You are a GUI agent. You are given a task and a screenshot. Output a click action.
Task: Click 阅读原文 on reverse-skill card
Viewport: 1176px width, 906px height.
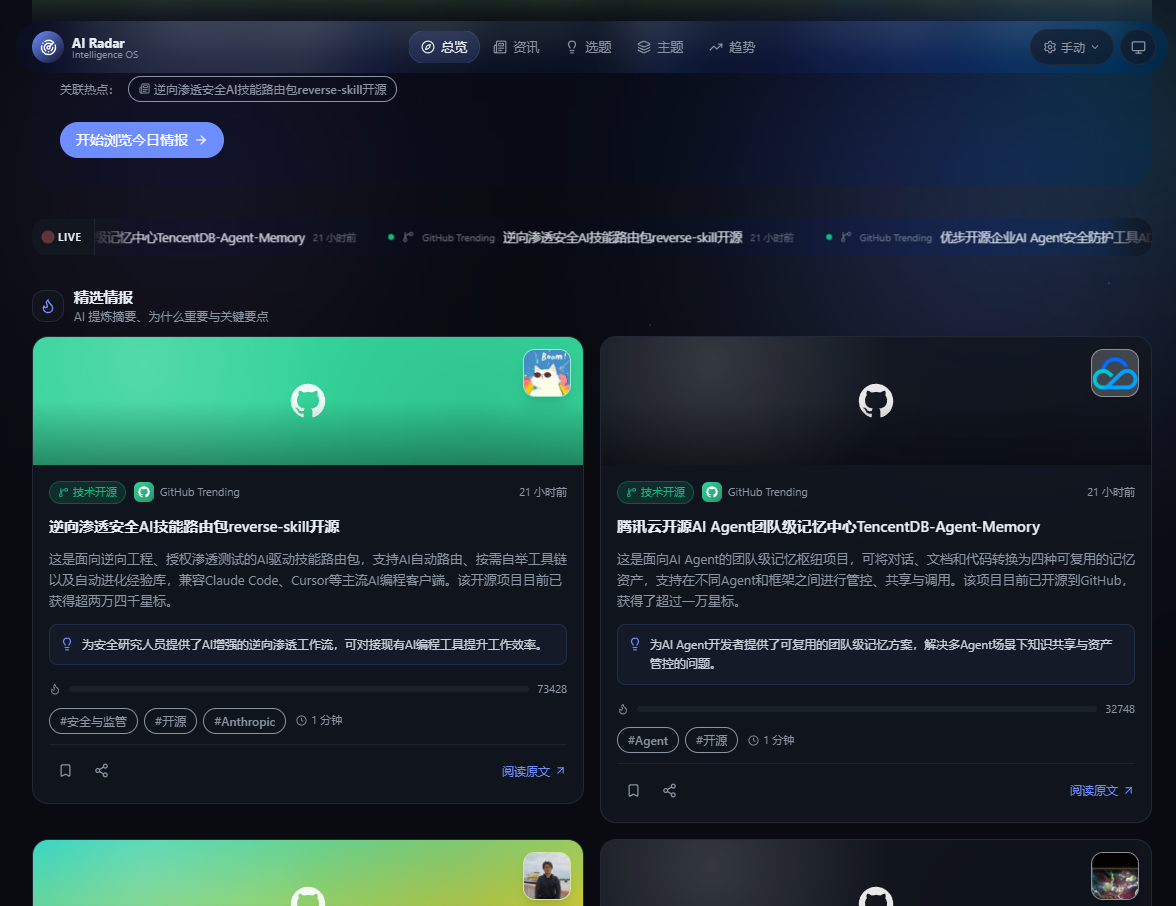click(x=533, y=771)
